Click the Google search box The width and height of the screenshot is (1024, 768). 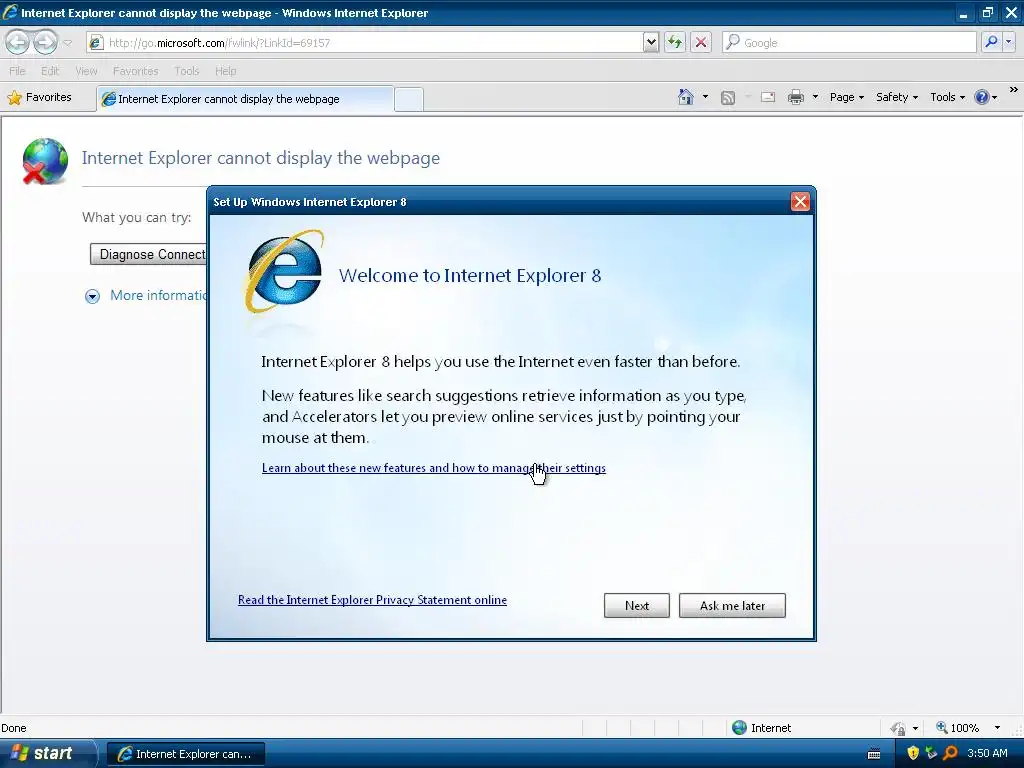pos(850,42)
